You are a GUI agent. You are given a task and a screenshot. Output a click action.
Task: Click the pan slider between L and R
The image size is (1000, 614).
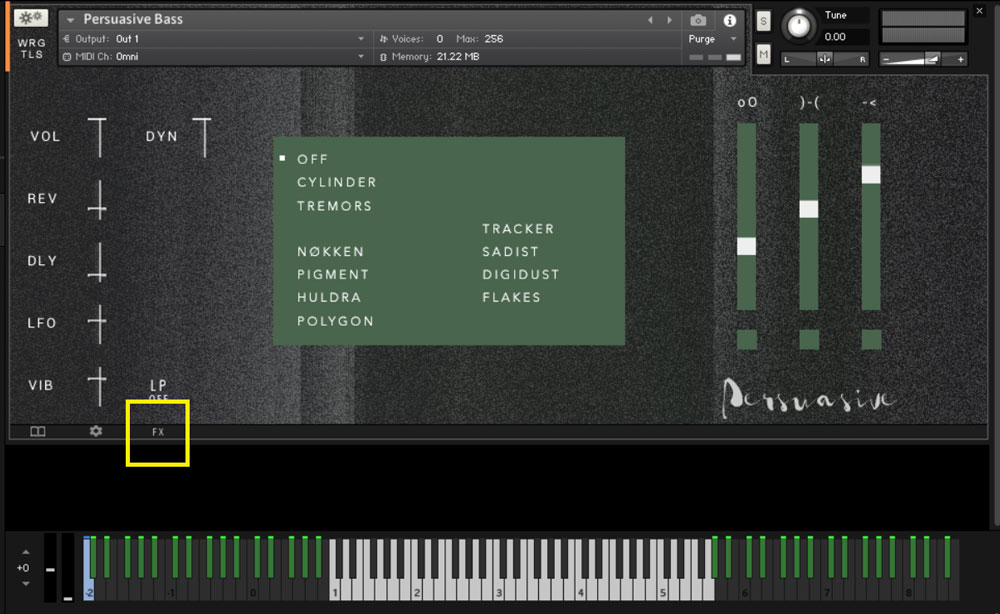825,59
